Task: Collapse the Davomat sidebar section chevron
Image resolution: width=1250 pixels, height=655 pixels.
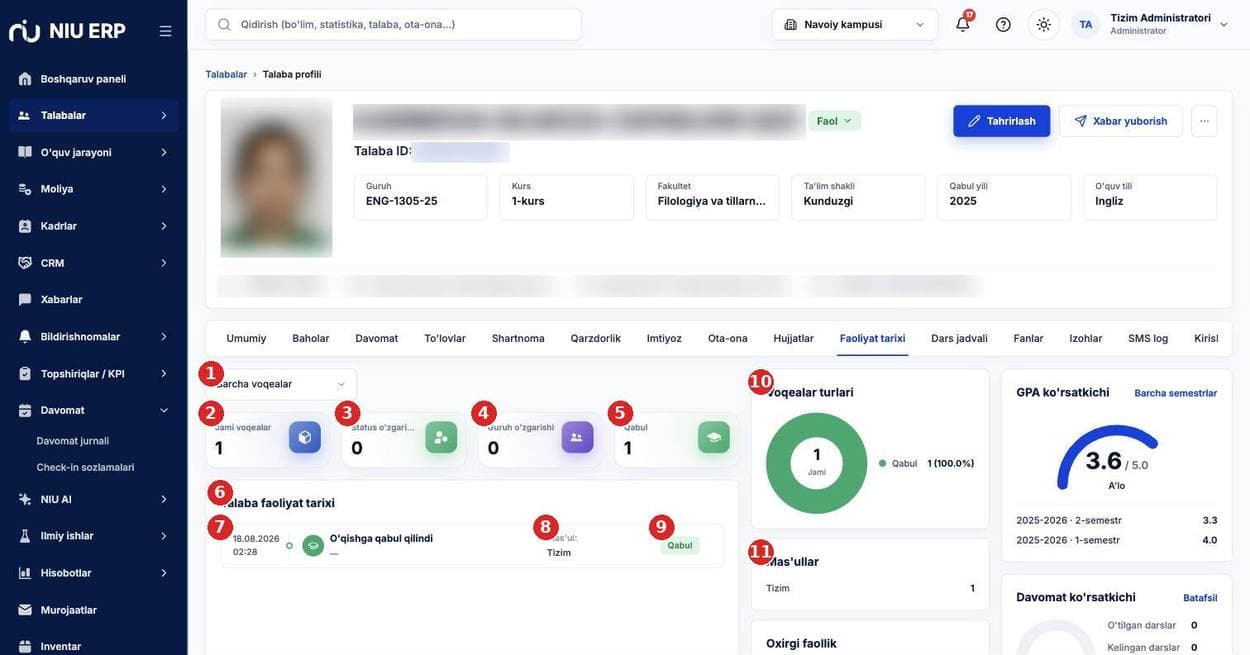Action: pyautogui.click(x=164, y=410)
